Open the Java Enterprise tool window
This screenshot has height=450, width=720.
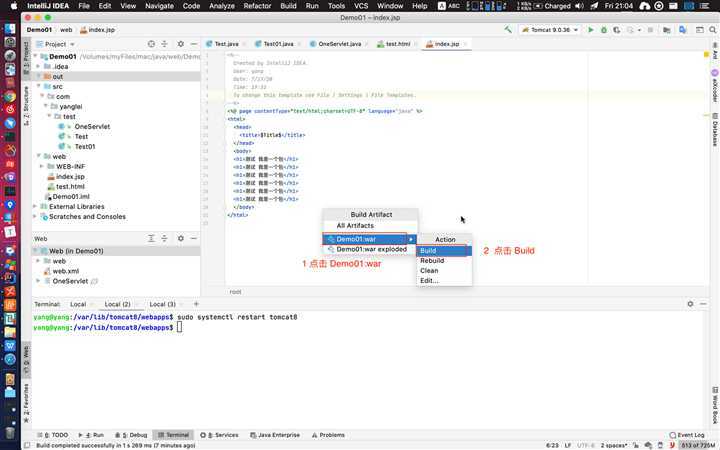pos(275,435)
